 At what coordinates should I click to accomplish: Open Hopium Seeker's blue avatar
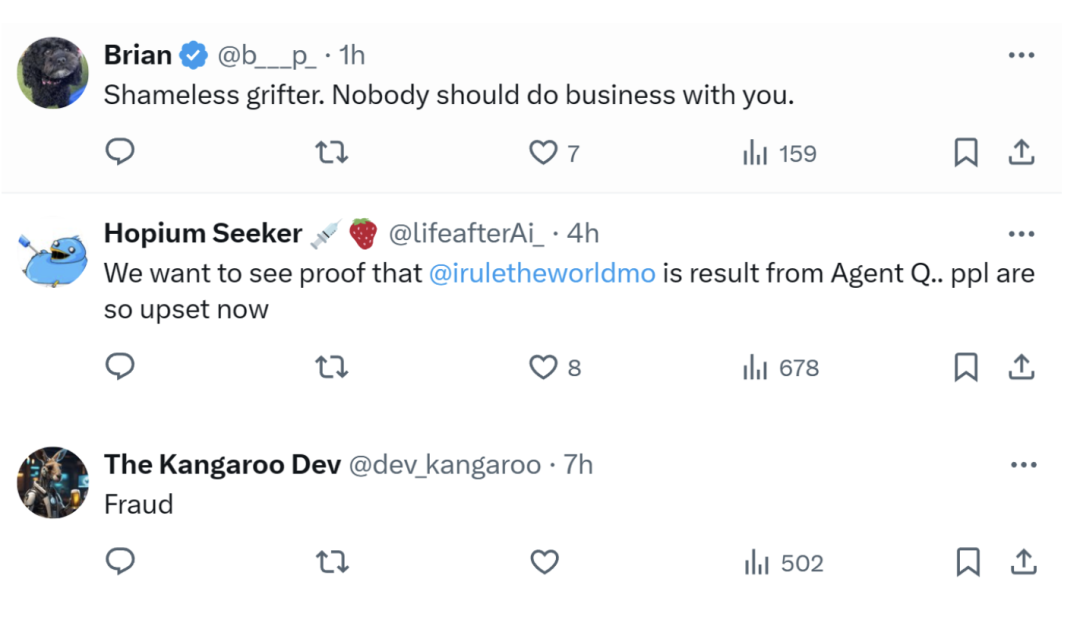53,255
